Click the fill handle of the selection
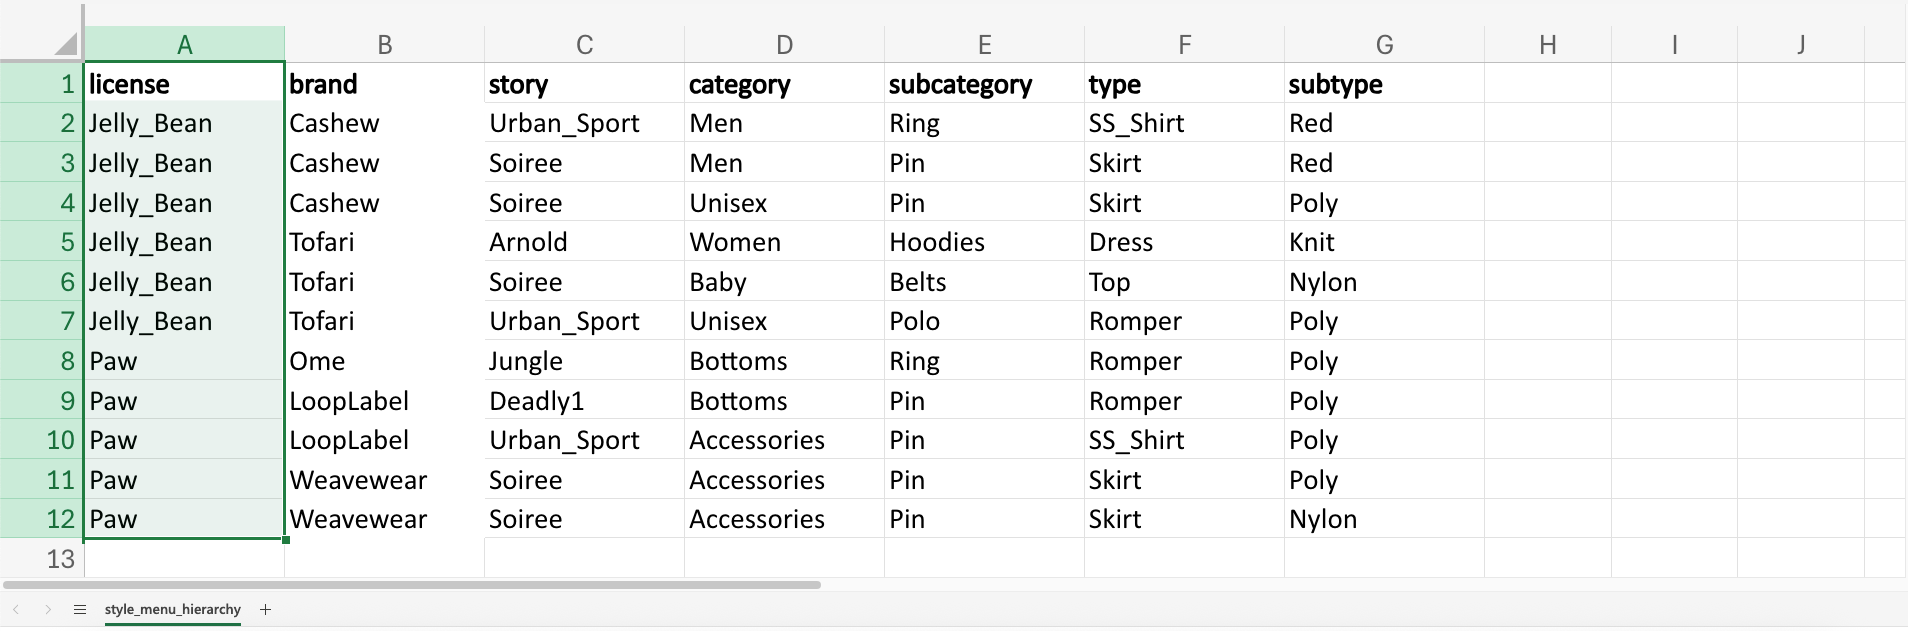 (x=286, y=540)
